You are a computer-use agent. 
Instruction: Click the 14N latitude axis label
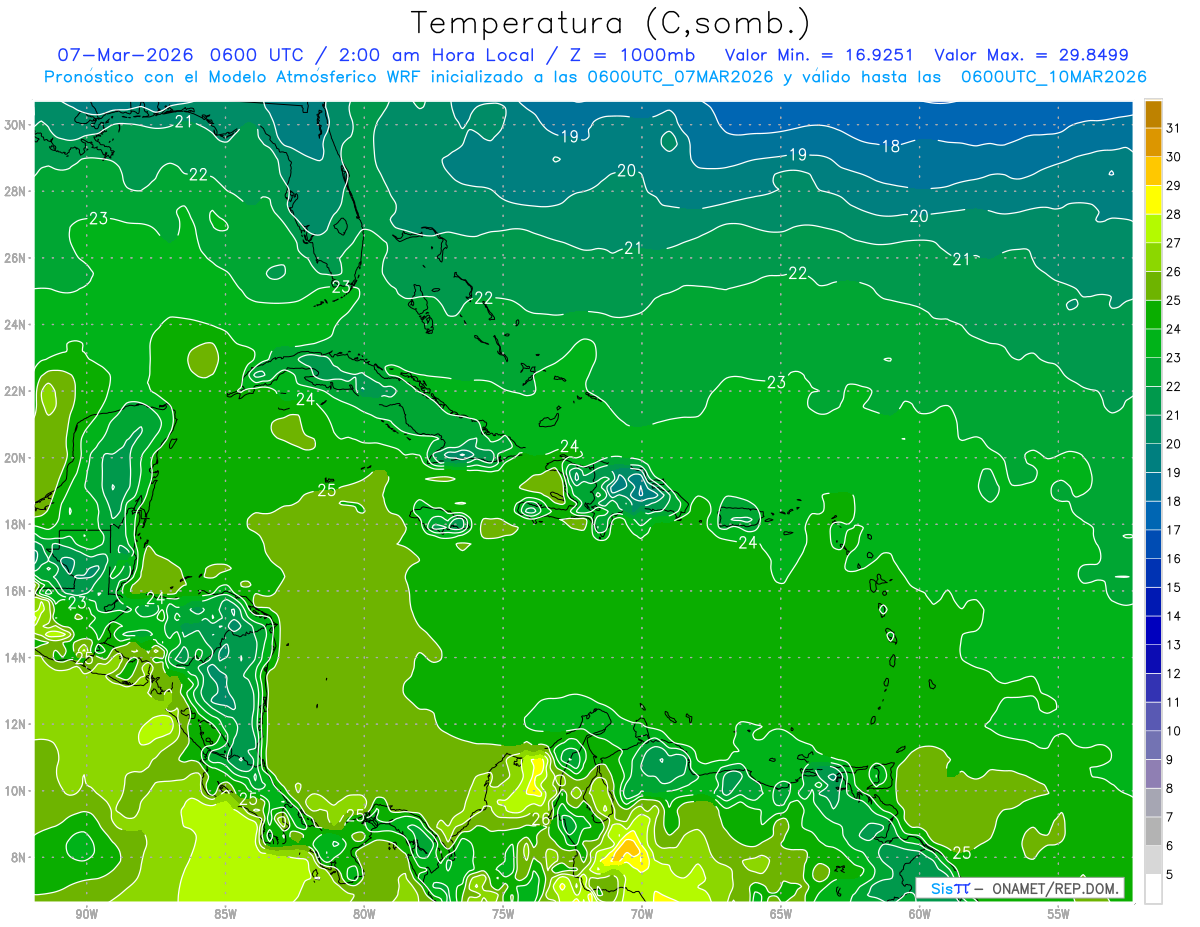[x=15, y=658]
